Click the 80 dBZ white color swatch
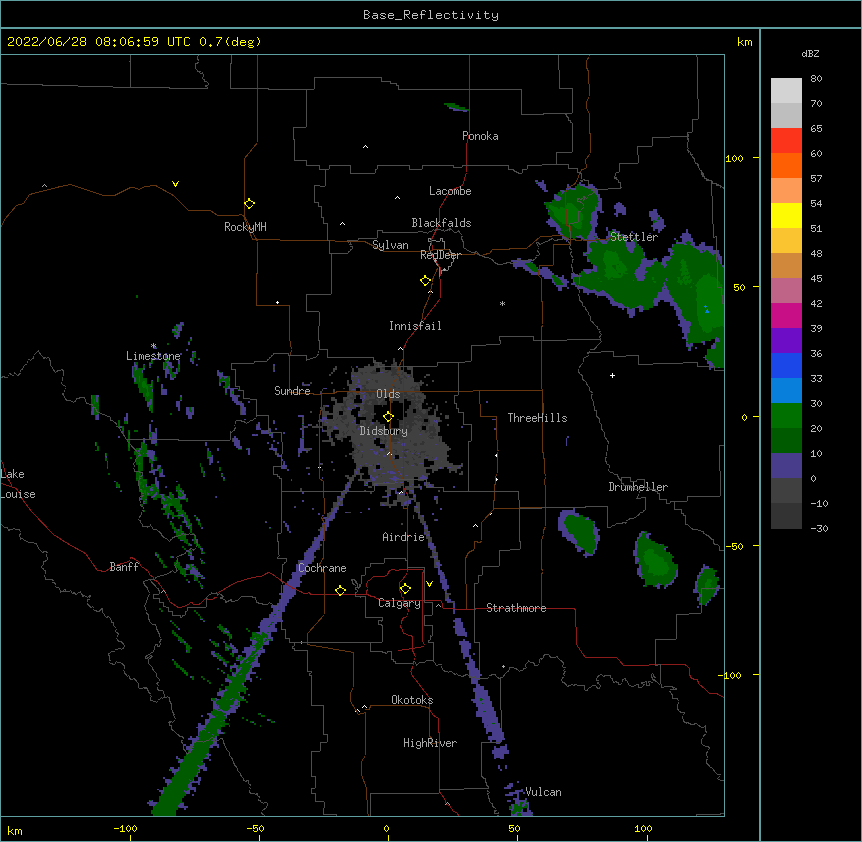The image size is (862, 842). (x=786, y=91)
